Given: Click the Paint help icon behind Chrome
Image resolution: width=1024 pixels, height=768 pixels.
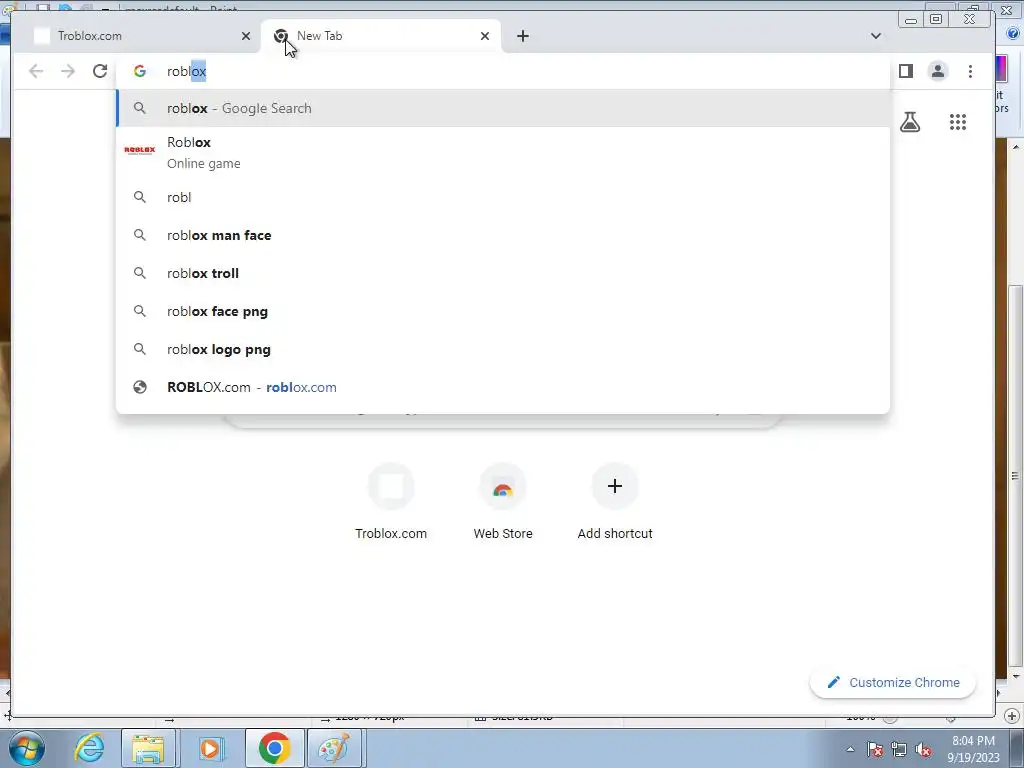Looking at the screenshot, I should [1013, 33].
